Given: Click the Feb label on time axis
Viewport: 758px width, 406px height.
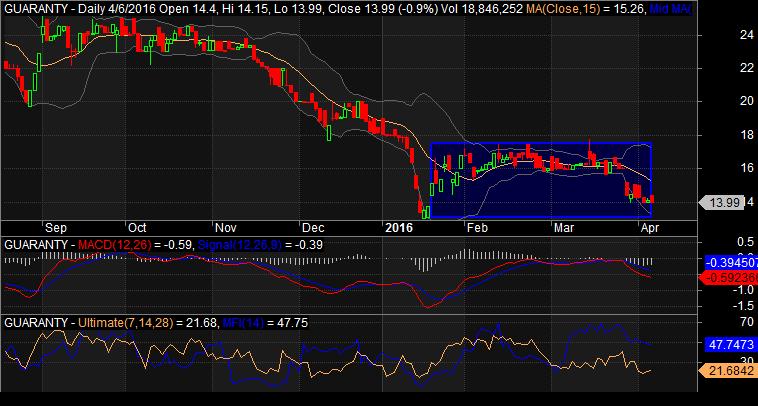Looking at the screenshot, I should click(477, 228).
